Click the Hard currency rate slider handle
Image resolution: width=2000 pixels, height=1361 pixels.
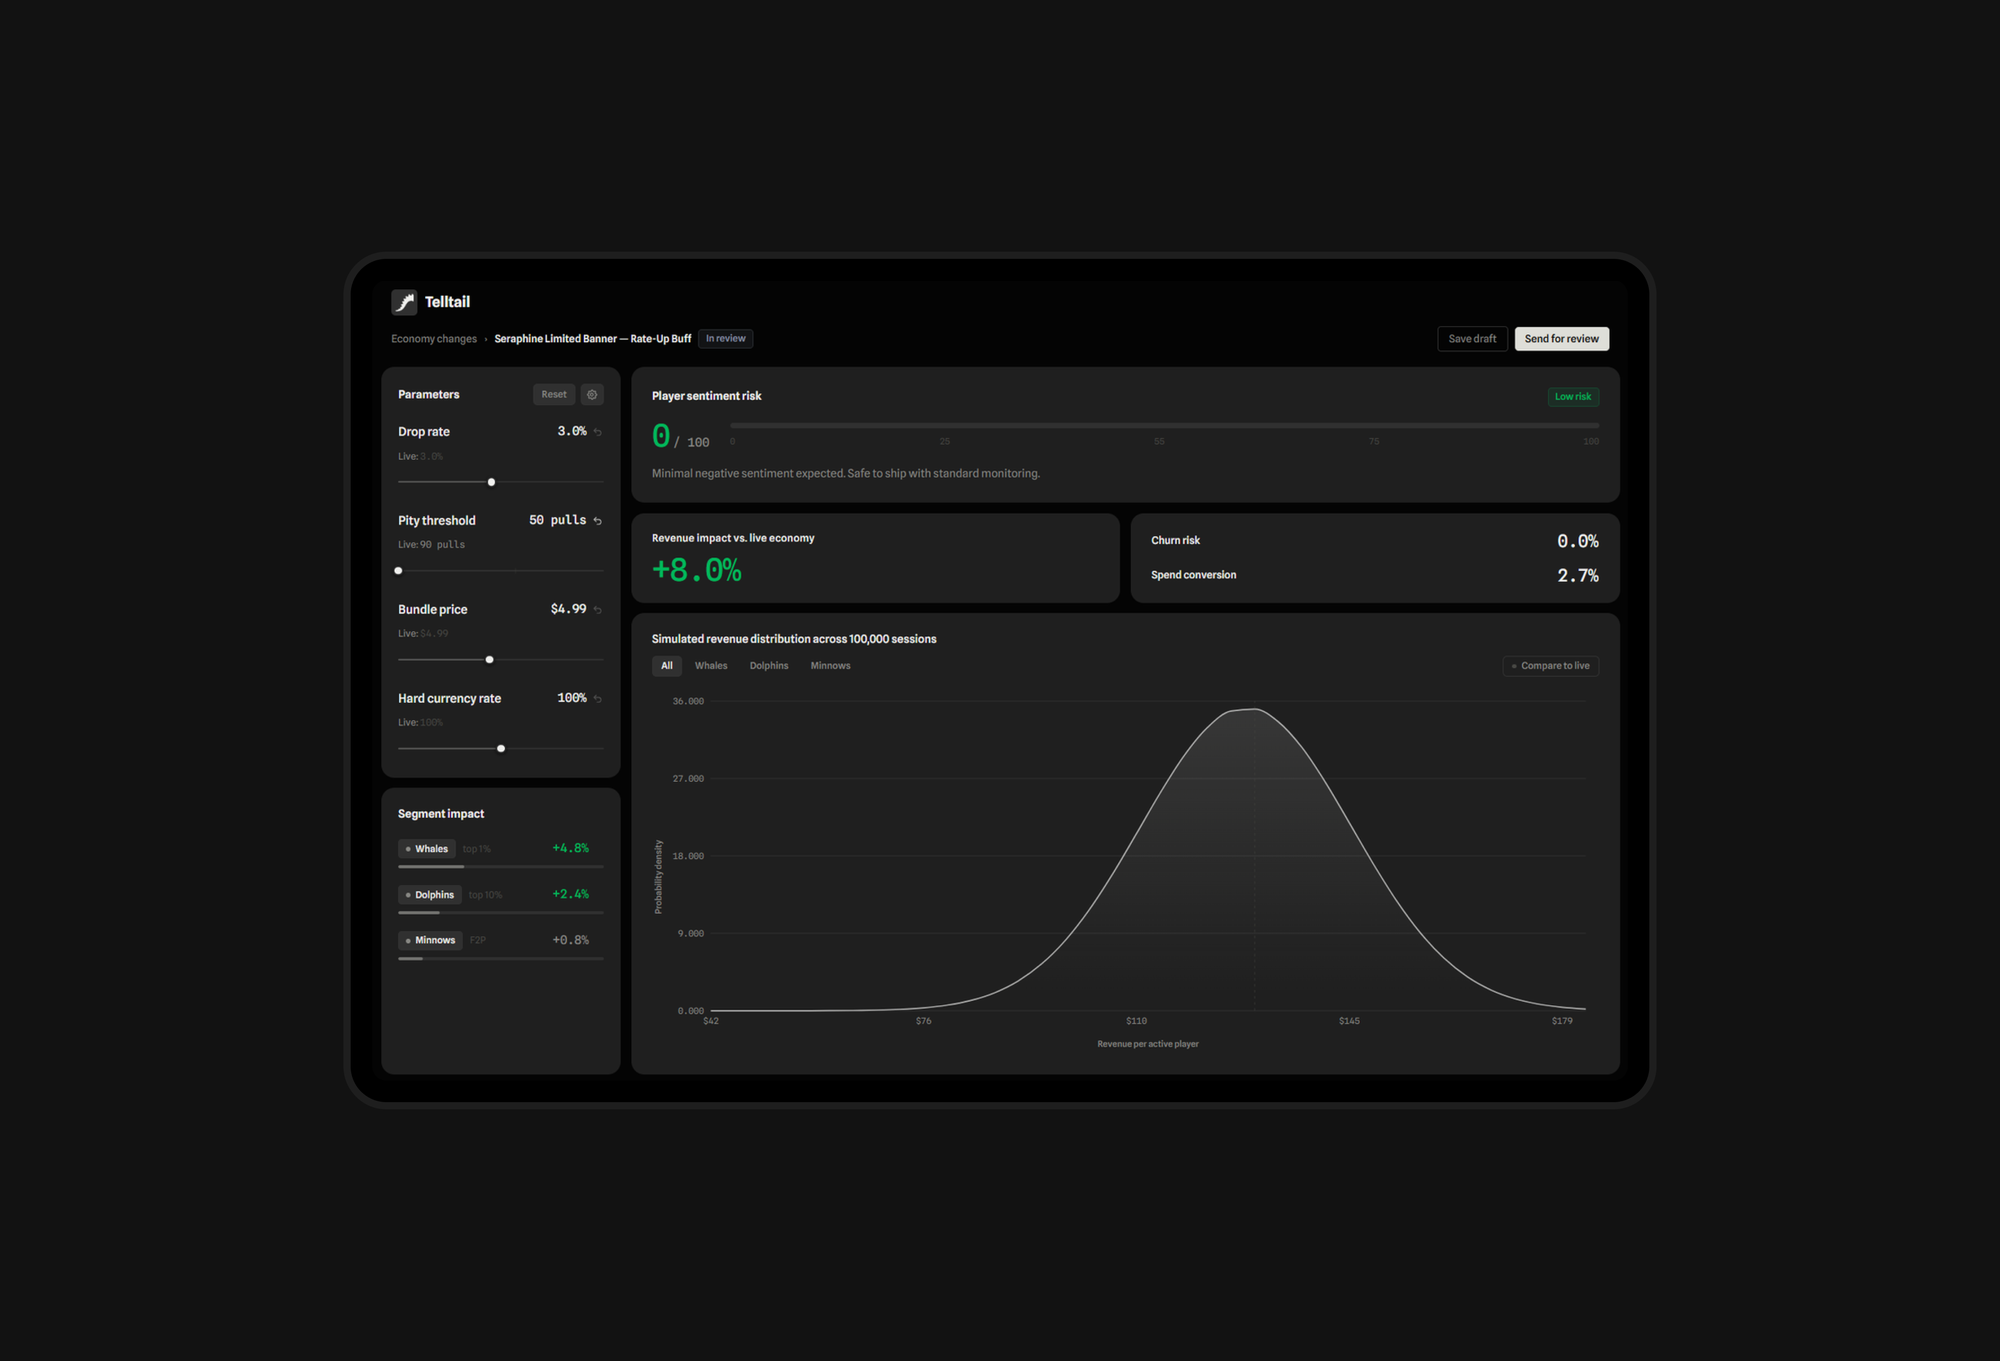pyautogui.click(x=501, y=749)
